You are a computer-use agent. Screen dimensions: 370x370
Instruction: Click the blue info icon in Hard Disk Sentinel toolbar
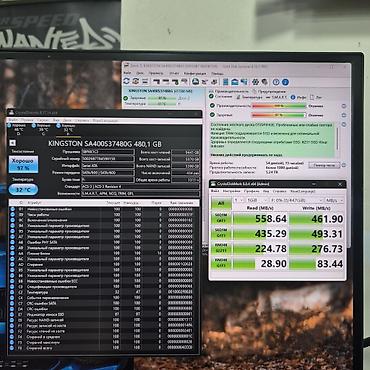pyautogui.click(x=285, y=82)
